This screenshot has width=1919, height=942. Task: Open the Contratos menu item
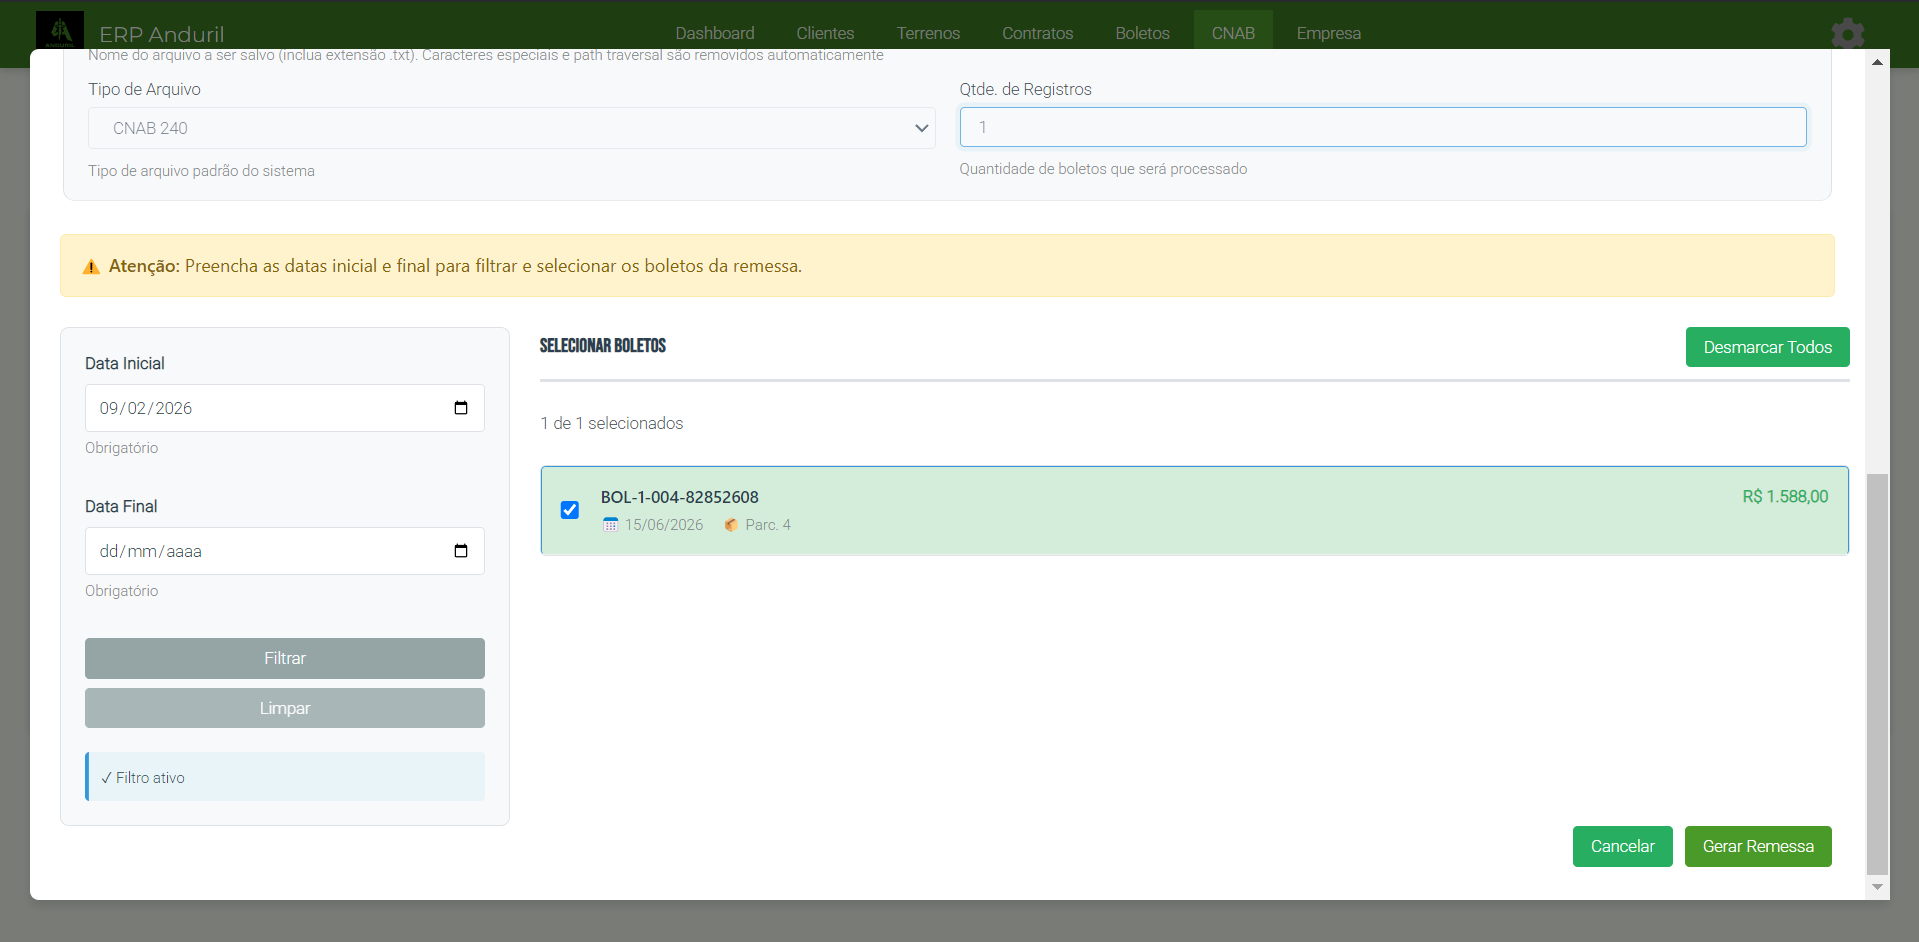tap(1037, 33)
